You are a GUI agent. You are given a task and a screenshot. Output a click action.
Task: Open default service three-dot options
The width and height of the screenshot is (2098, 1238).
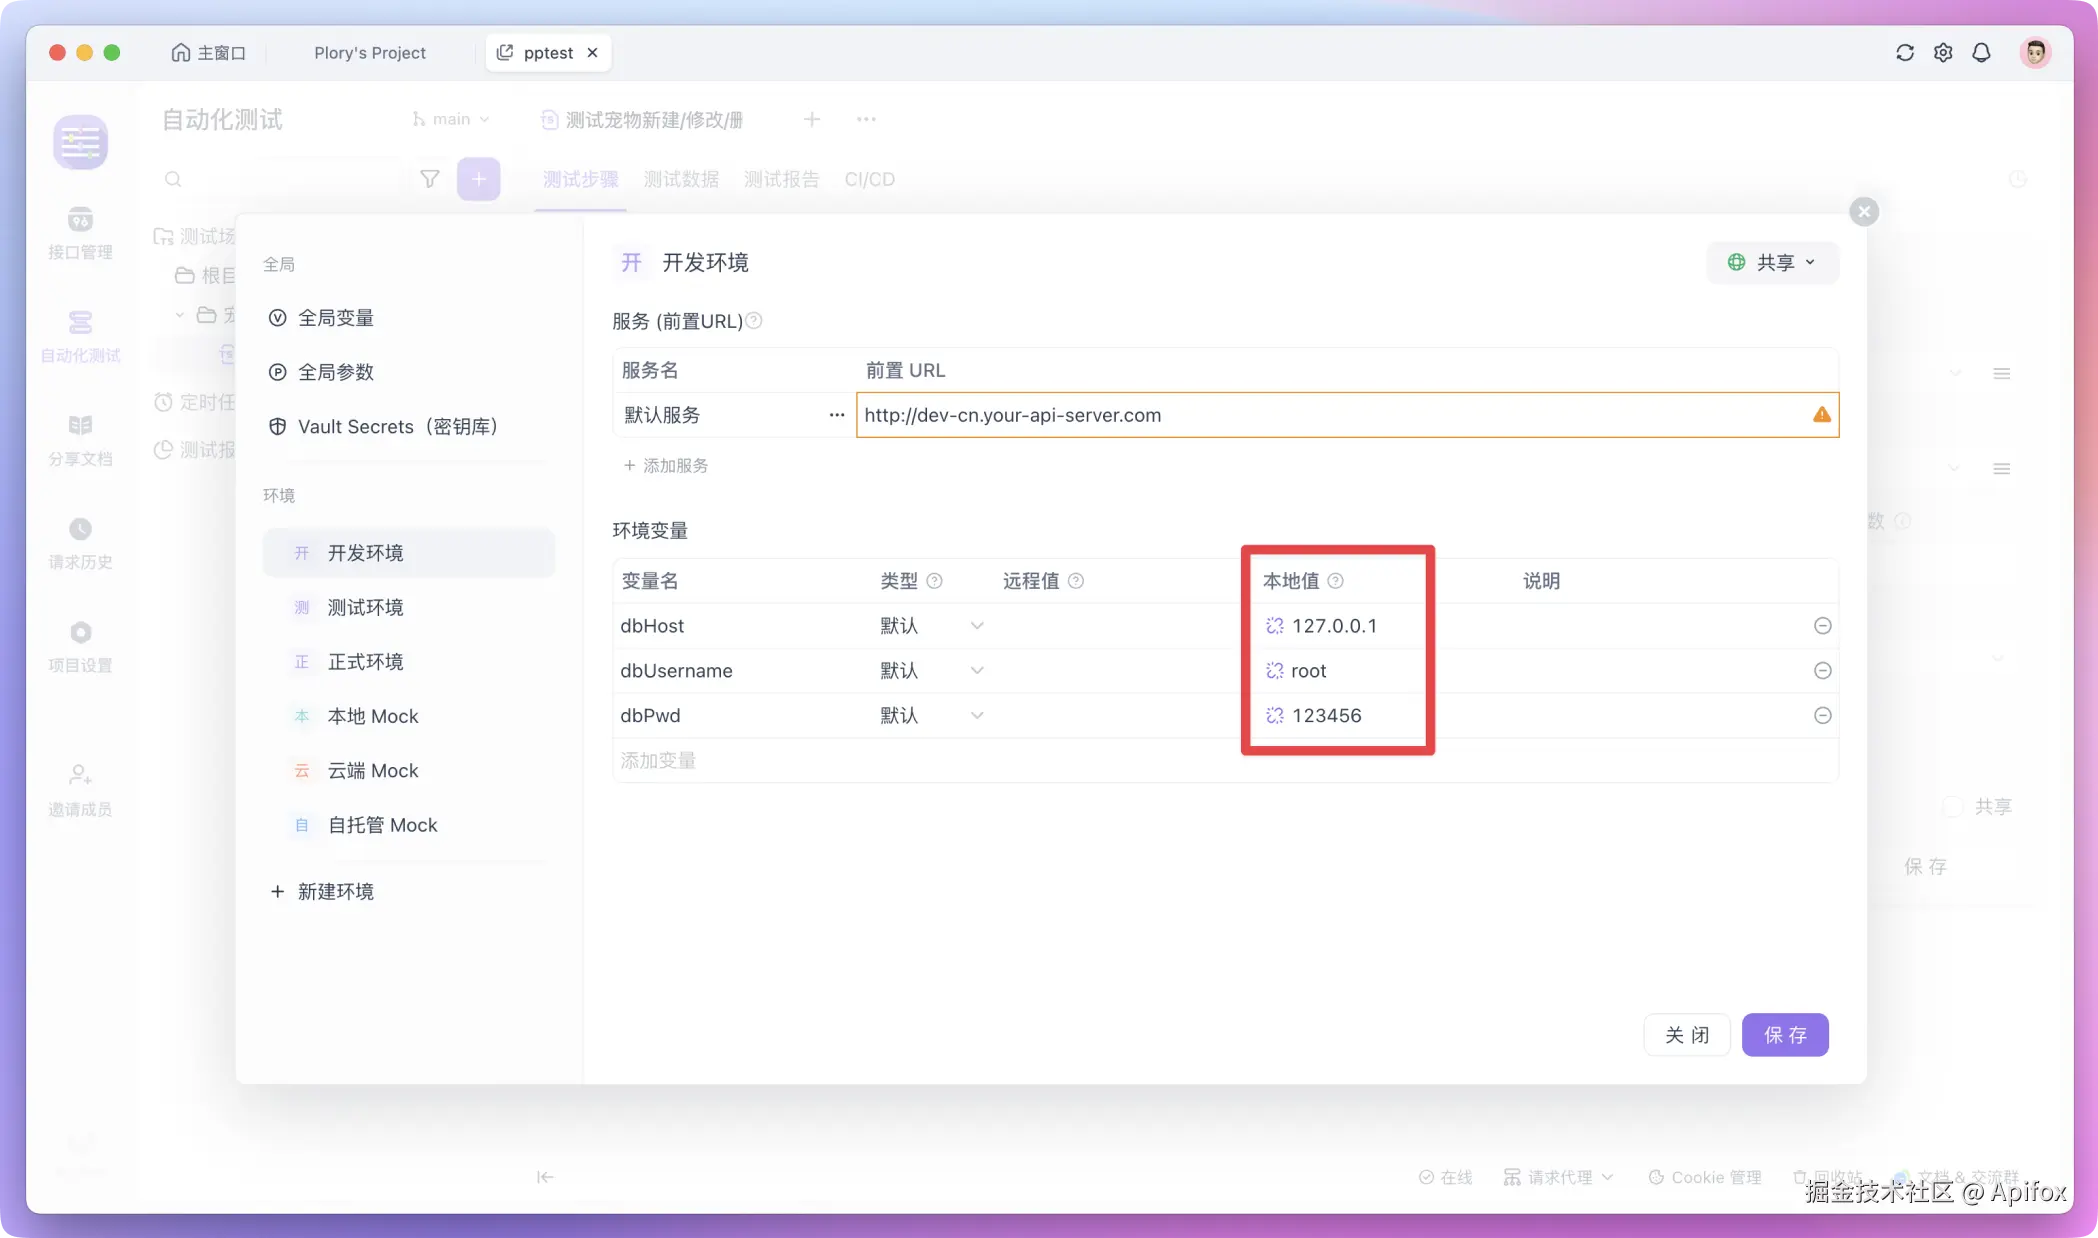click(836, 415)
